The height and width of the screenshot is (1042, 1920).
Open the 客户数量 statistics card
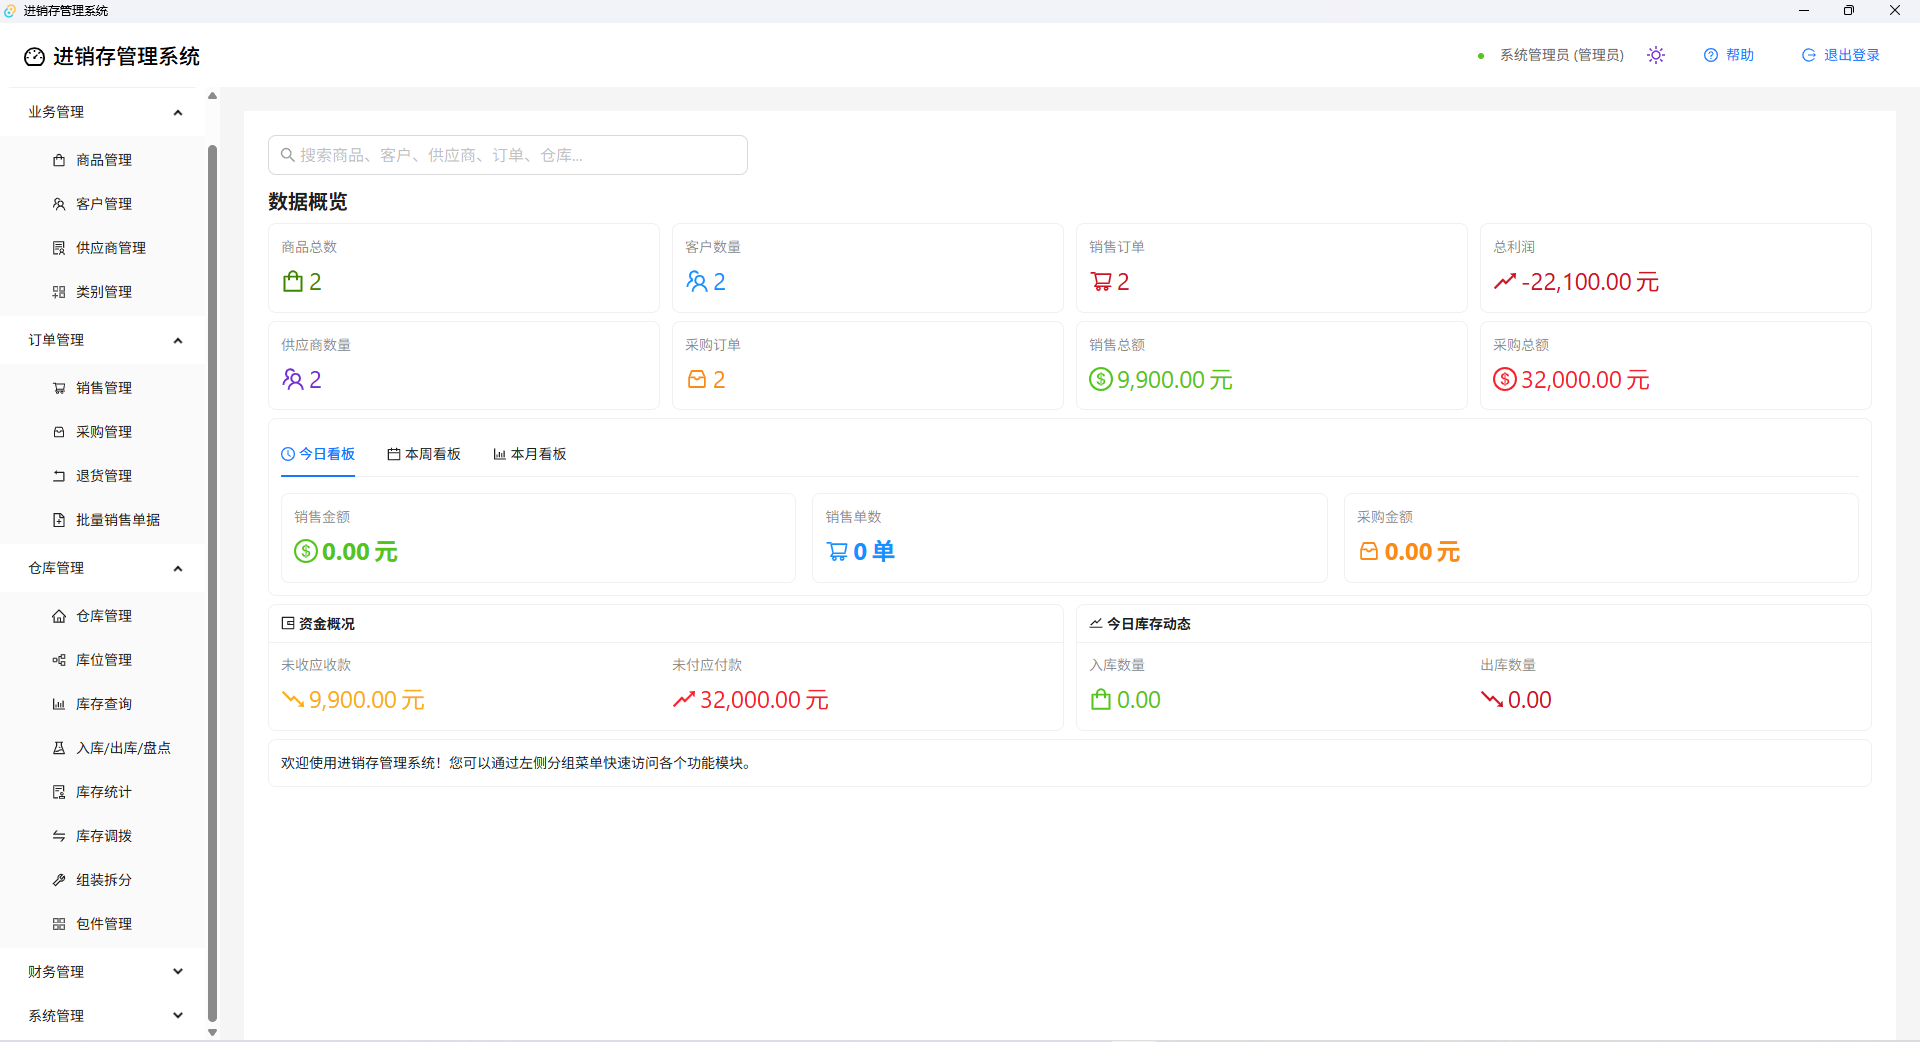(868, 268)
